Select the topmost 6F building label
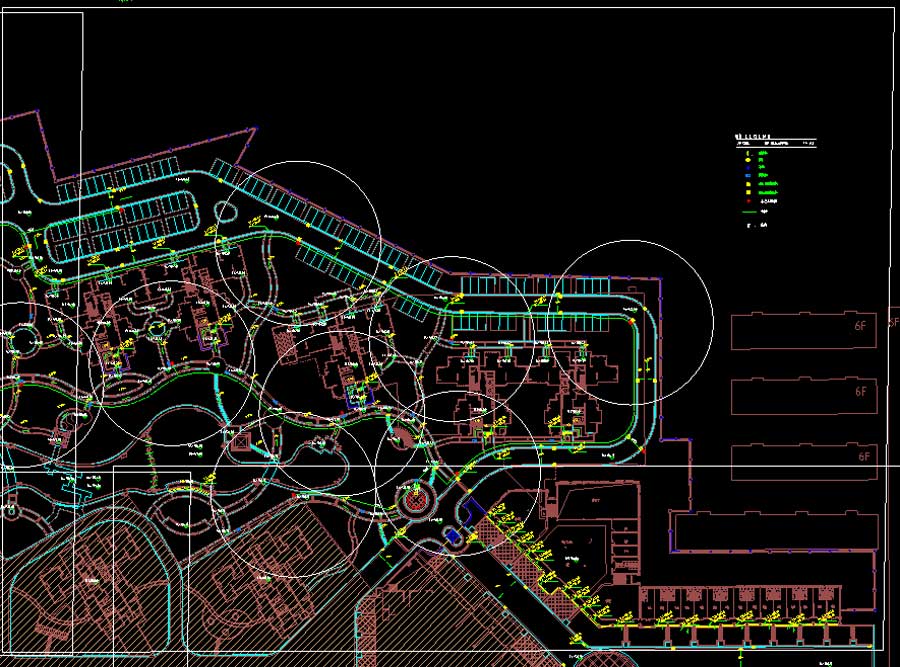Image resolution: width=900 pixels, height=667 pixels. click(860, 326)
